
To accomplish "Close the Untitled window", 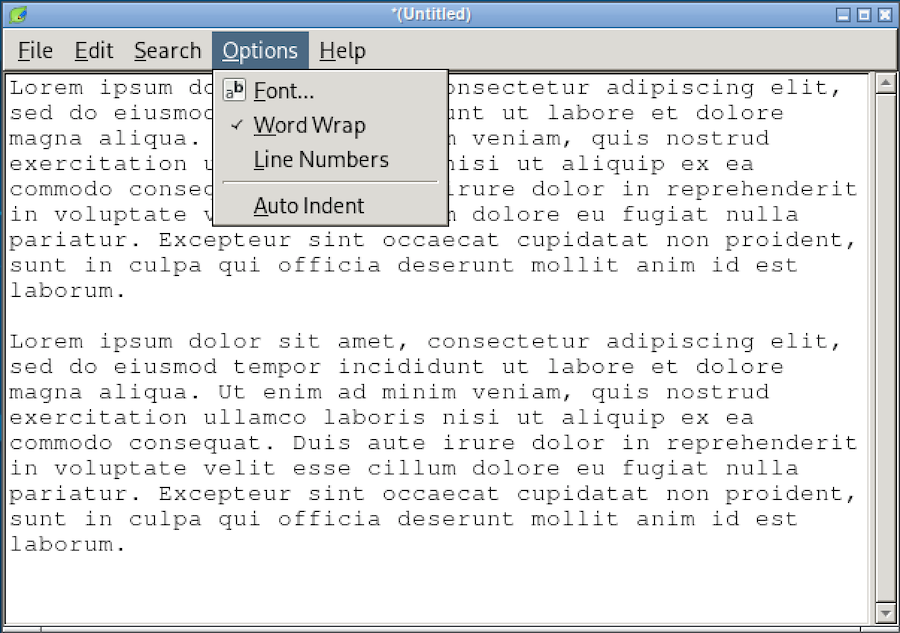I will pyautogui.click(x=884, y=14).
